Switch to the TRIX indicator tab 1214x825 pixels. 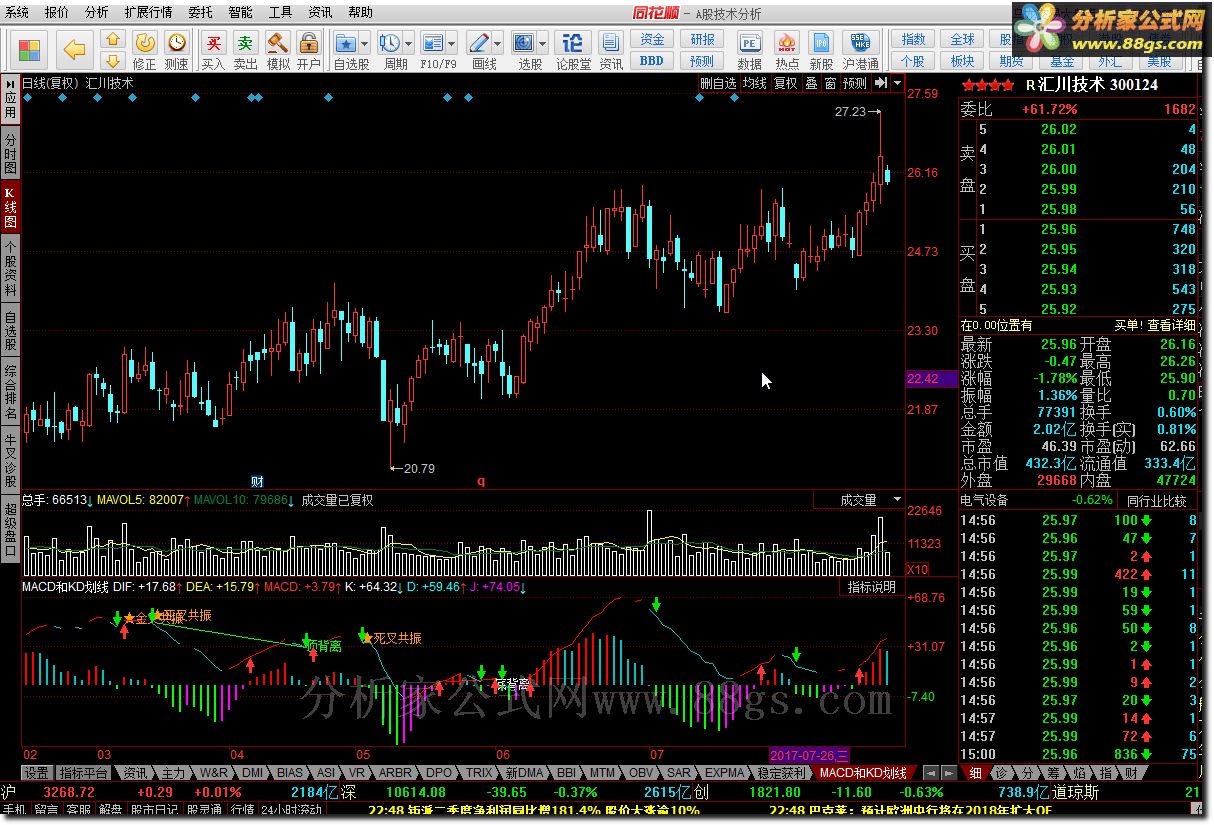click(478, 773)
